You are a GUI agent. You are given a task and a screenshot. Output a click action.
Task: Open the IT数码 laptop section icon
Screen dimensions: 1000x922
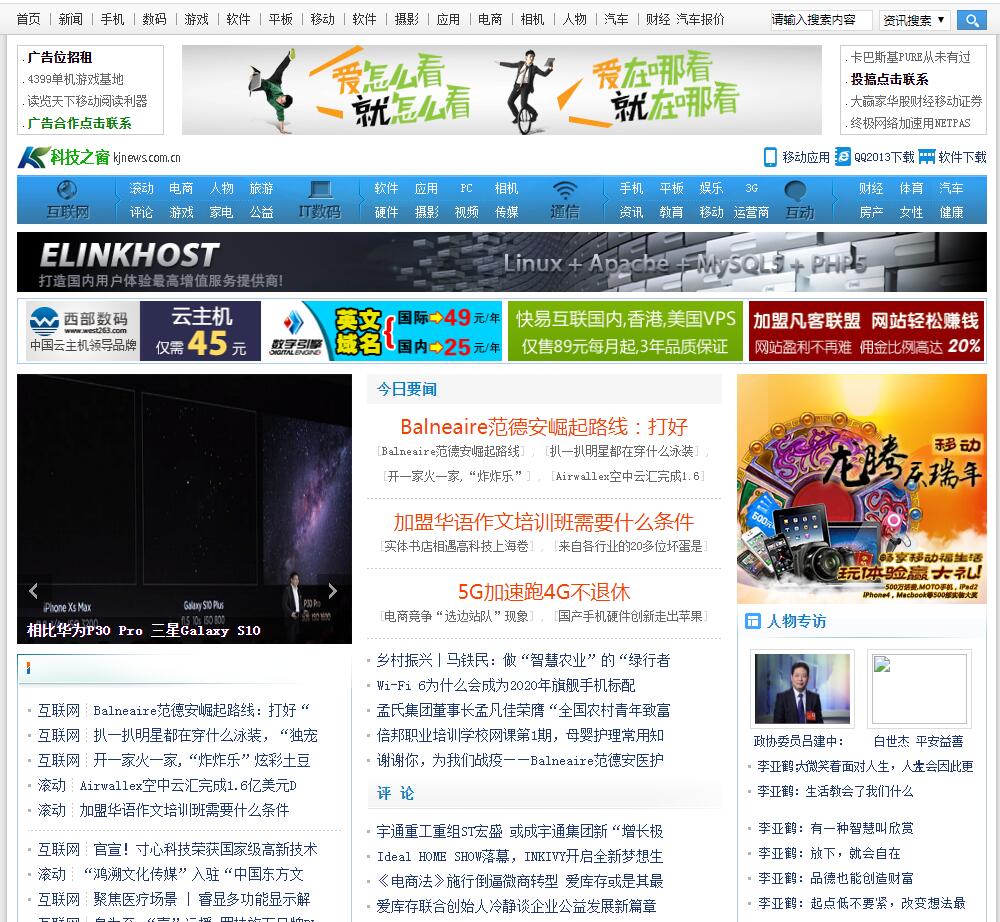[x=320, y=189]
